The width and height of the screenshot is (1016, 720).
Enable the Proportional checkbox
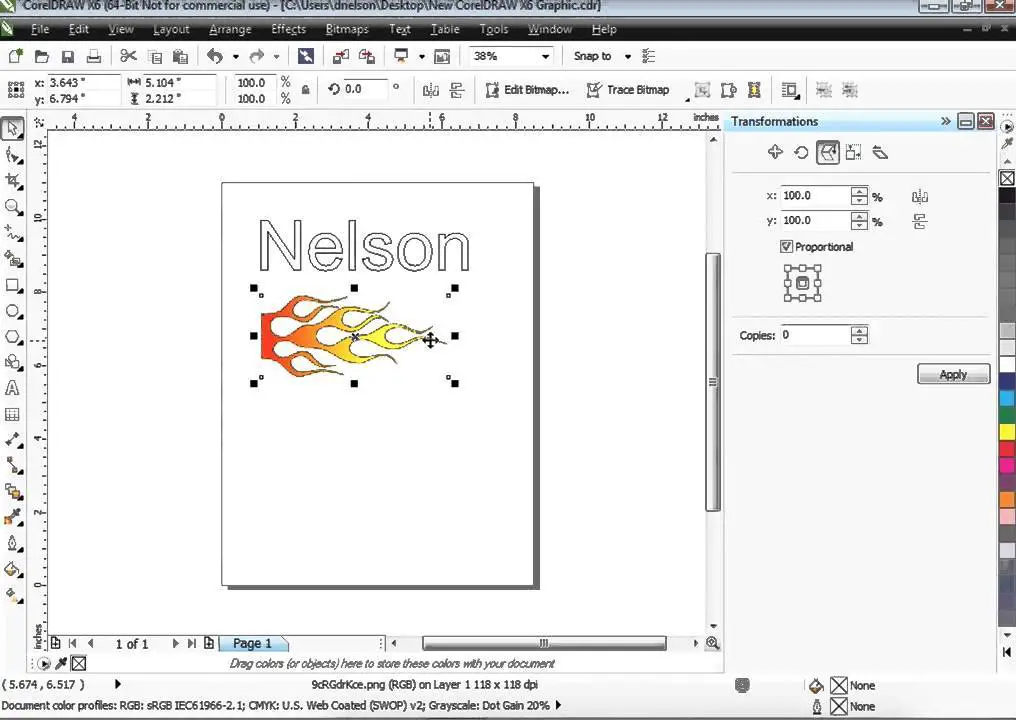[x=786, y=246]
